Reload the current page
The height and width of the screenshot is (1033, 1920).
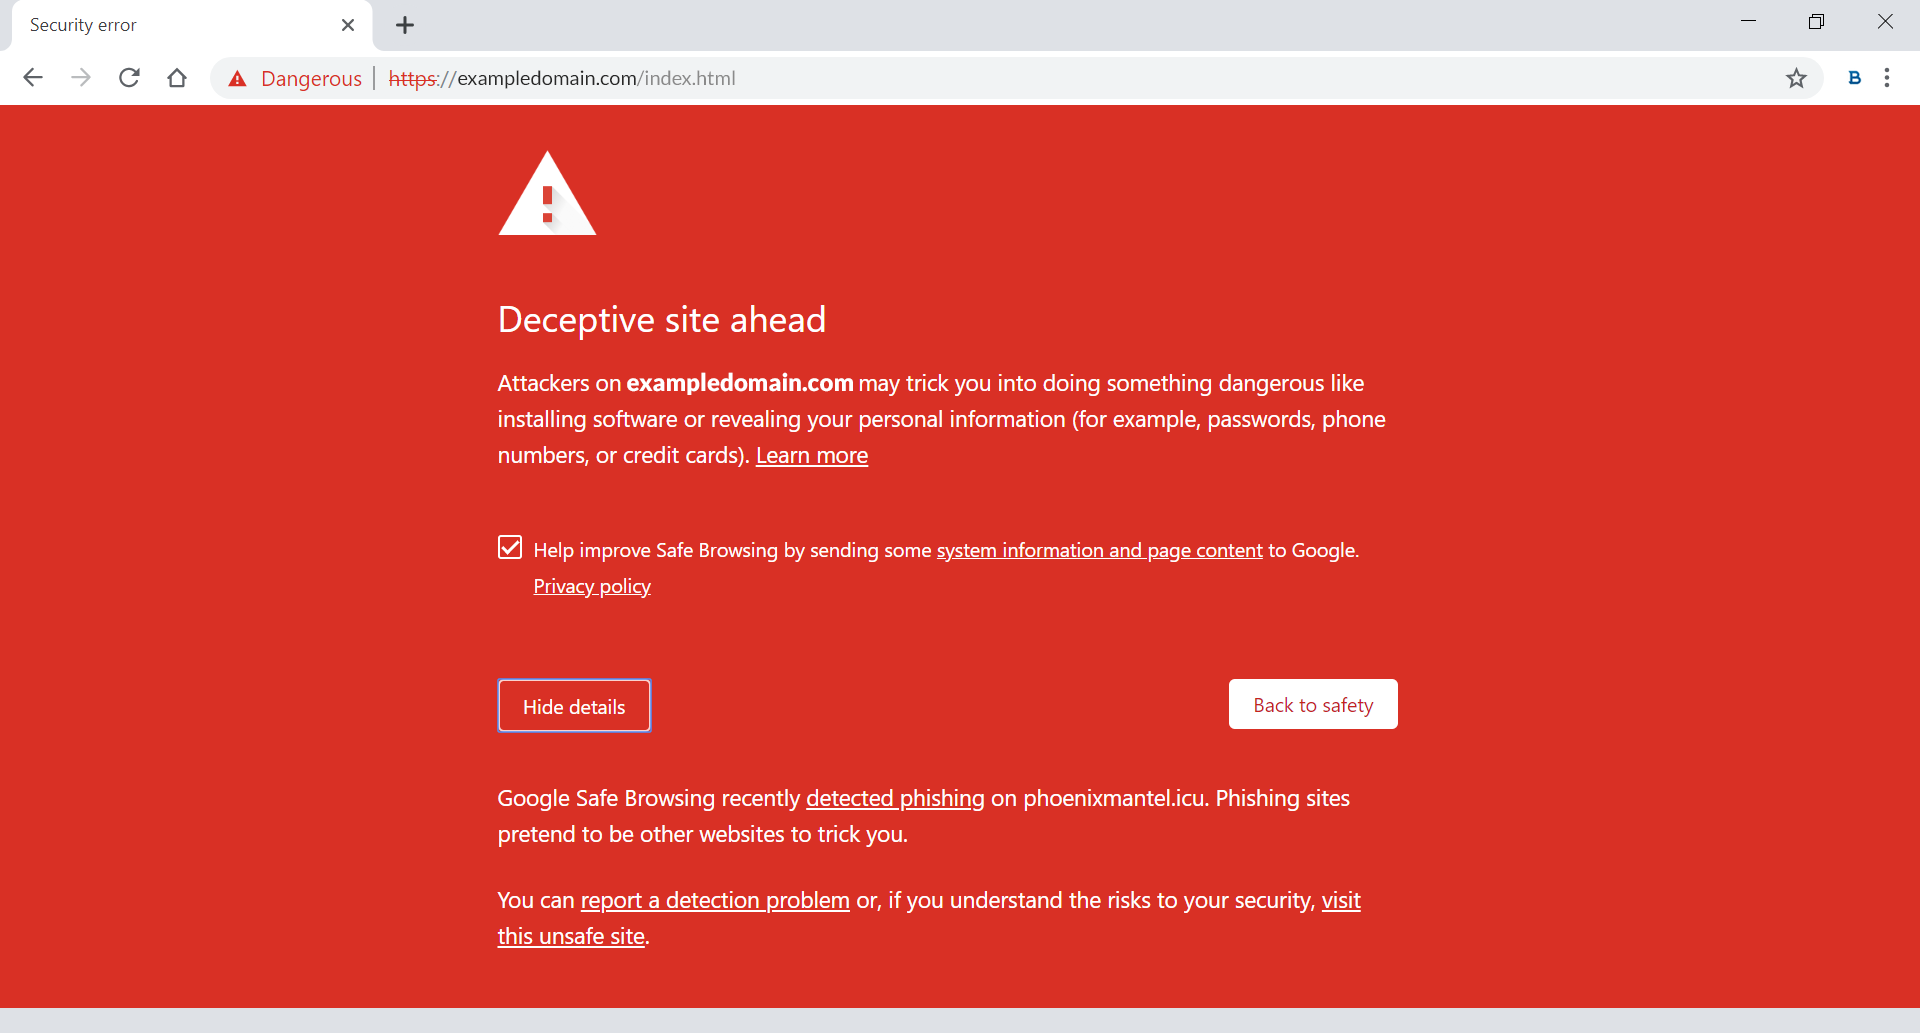pos(129,77)
